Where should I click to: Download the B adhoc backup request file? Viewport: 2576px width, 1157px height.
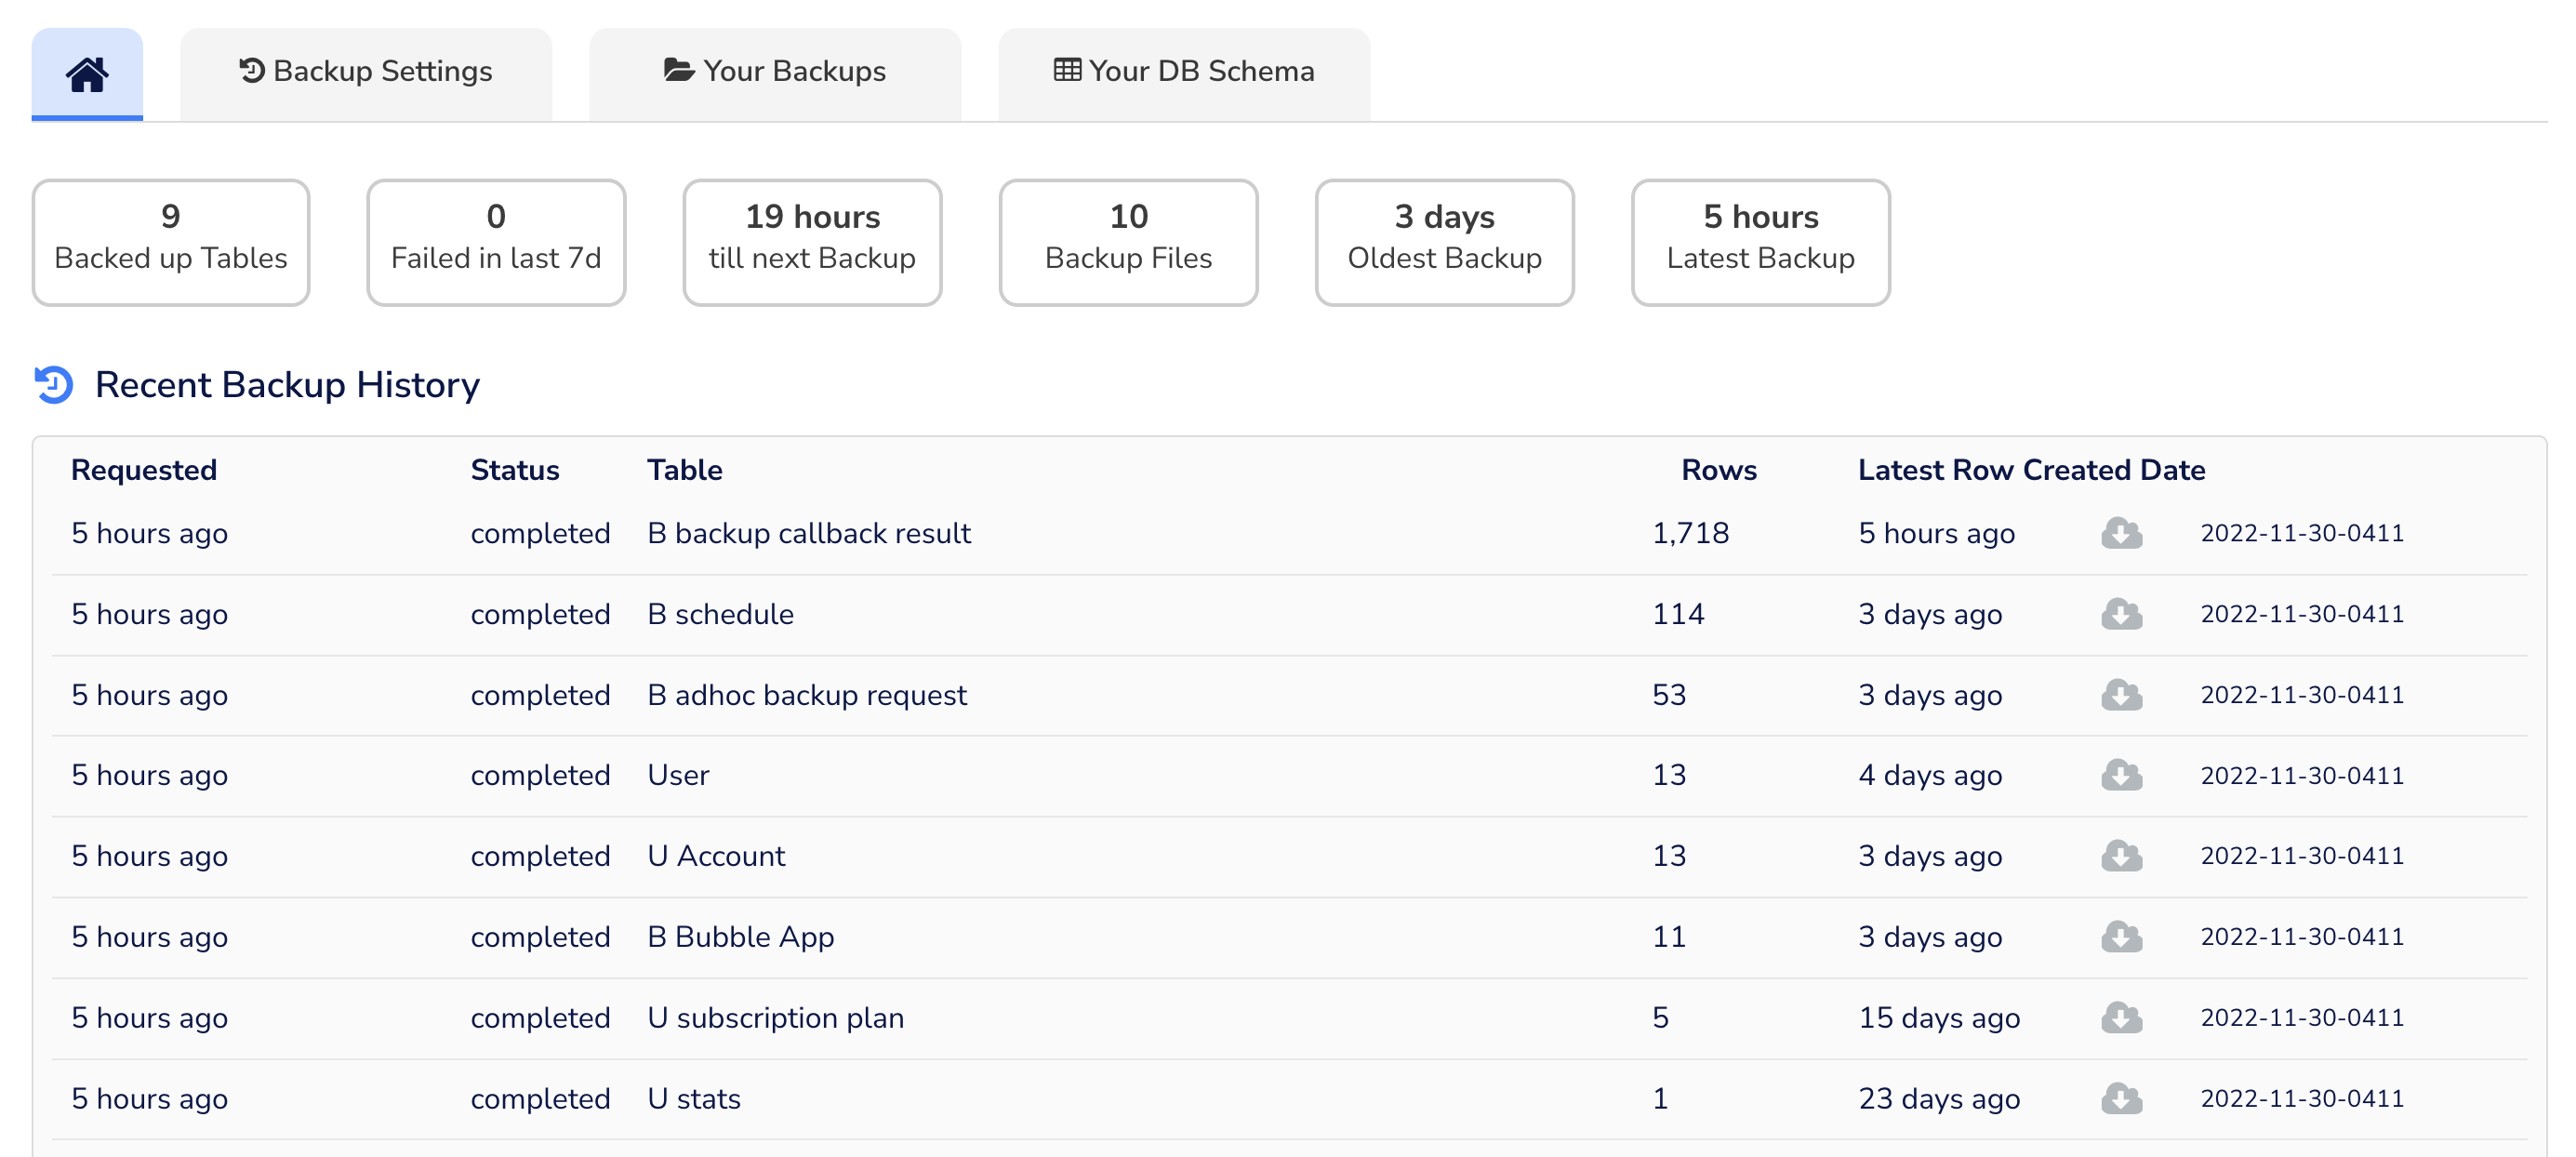pos(2121,695)
